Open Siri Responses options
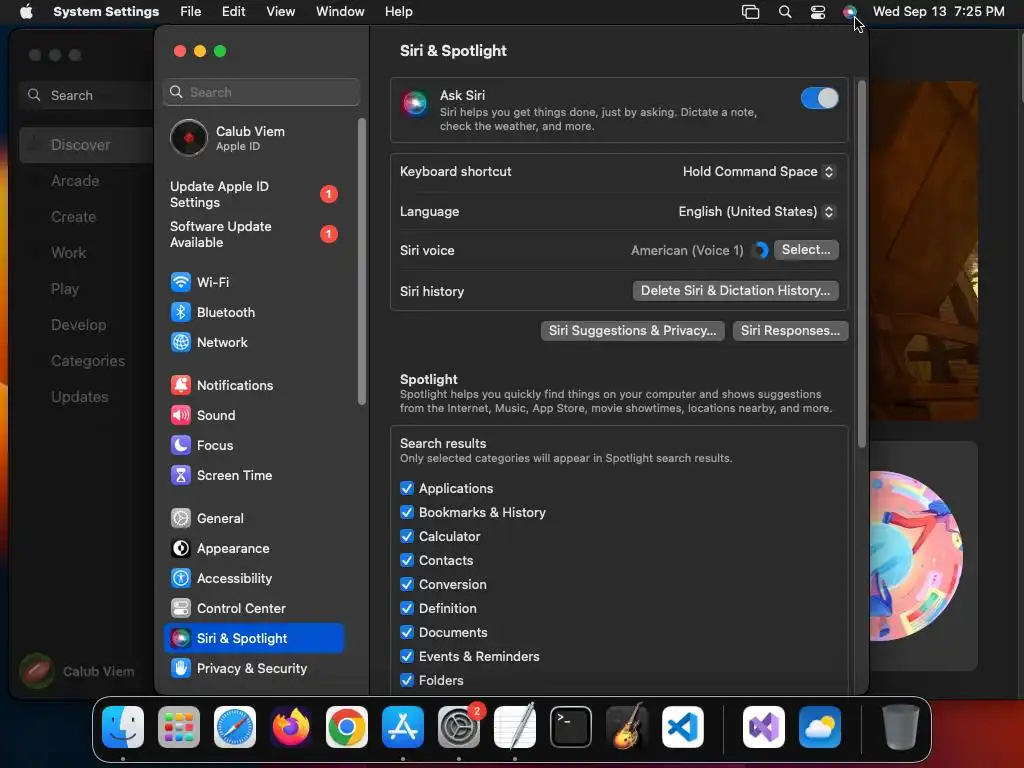This screenshot has height=768, width=1024. (790, 330)
